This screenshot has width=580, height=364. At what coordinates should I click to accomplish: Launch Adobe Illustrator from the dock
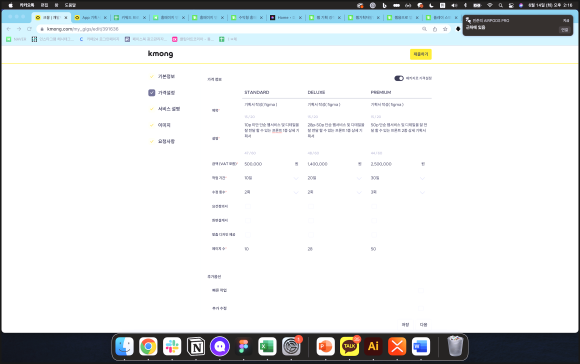373,347
